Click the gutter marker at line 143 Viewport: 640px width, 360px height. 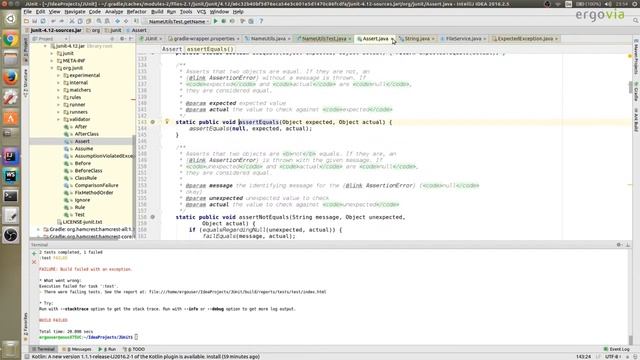[x=153, y=122]
